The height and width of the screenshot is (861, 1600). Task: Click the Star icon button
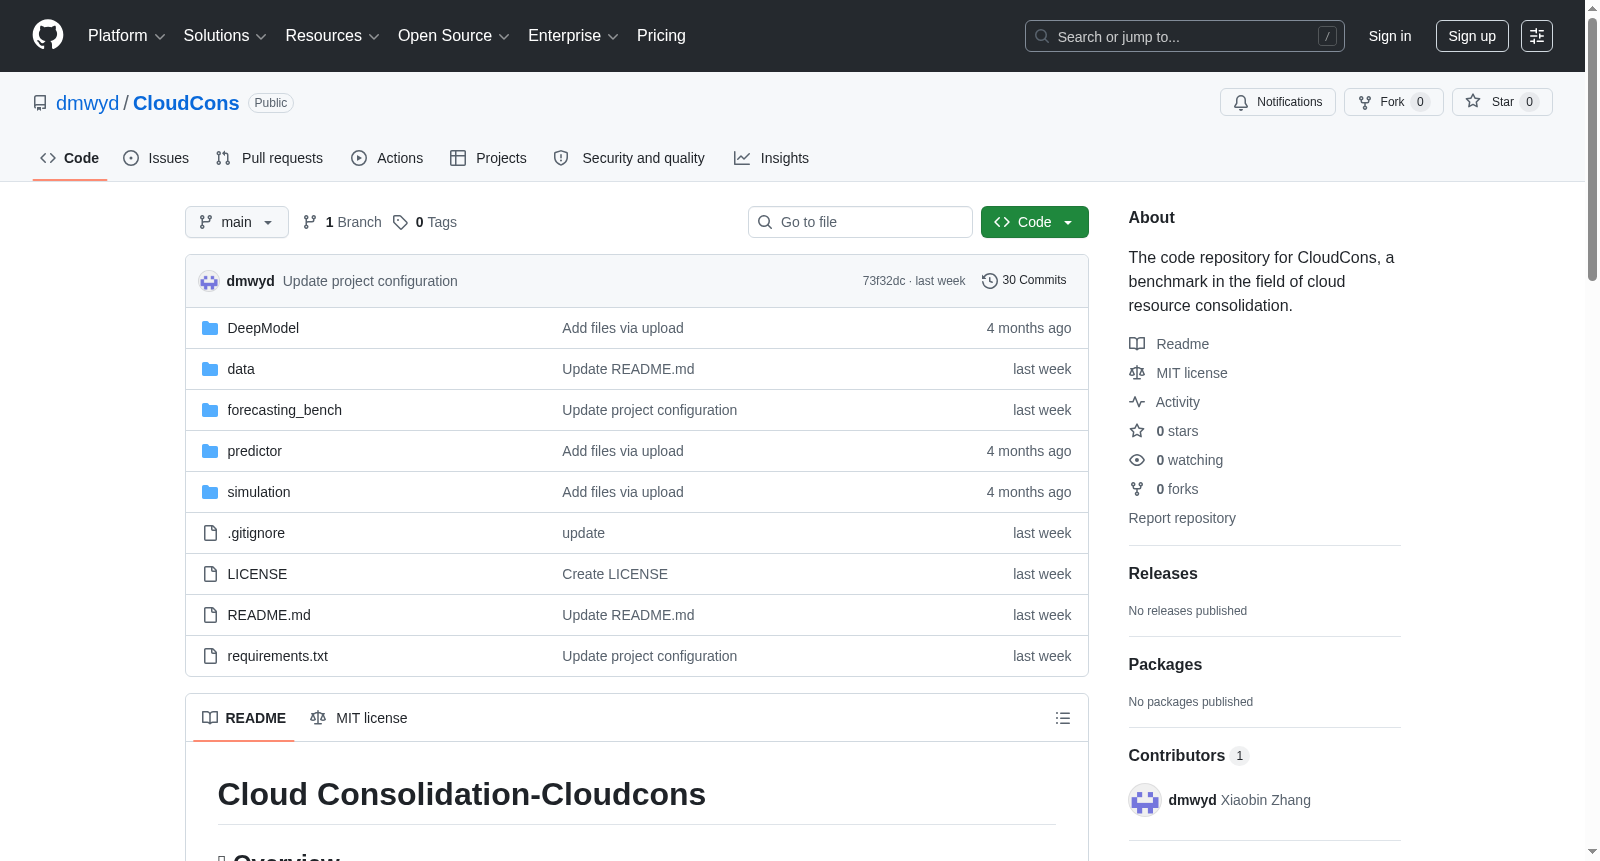(1502, 102)
